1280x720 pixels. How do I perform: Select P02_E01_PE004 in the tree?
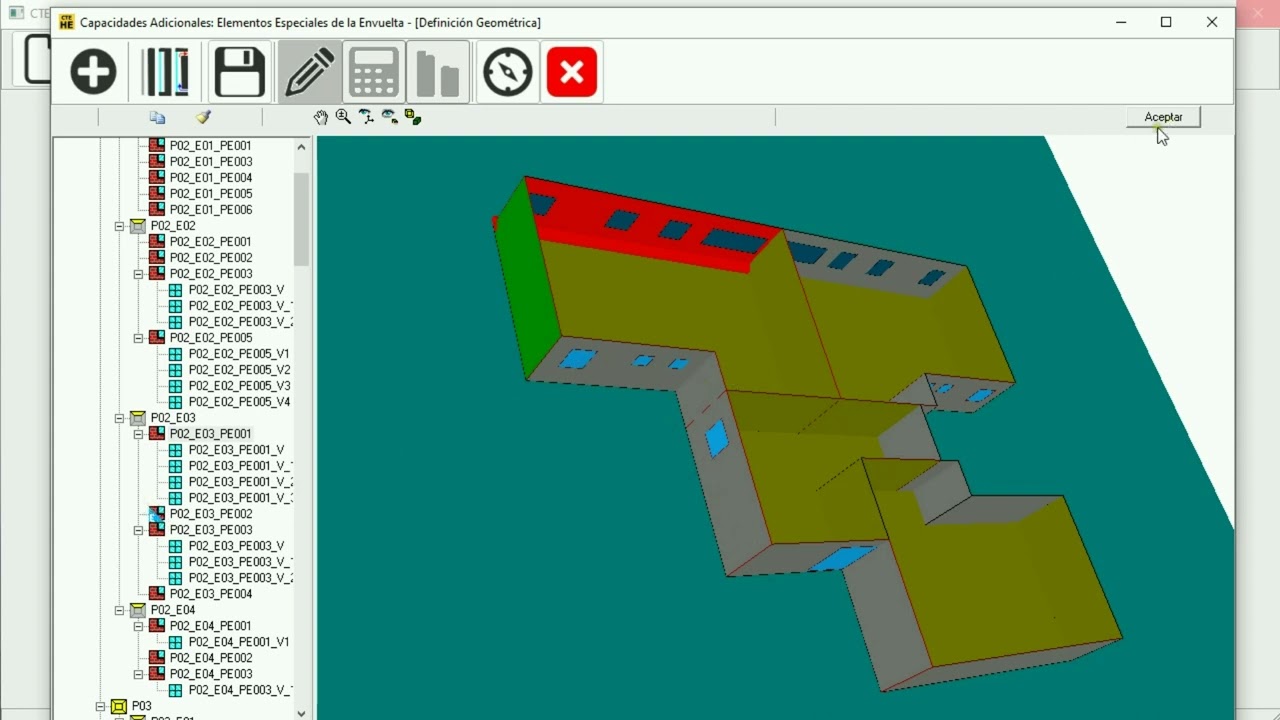coord(210,178)
